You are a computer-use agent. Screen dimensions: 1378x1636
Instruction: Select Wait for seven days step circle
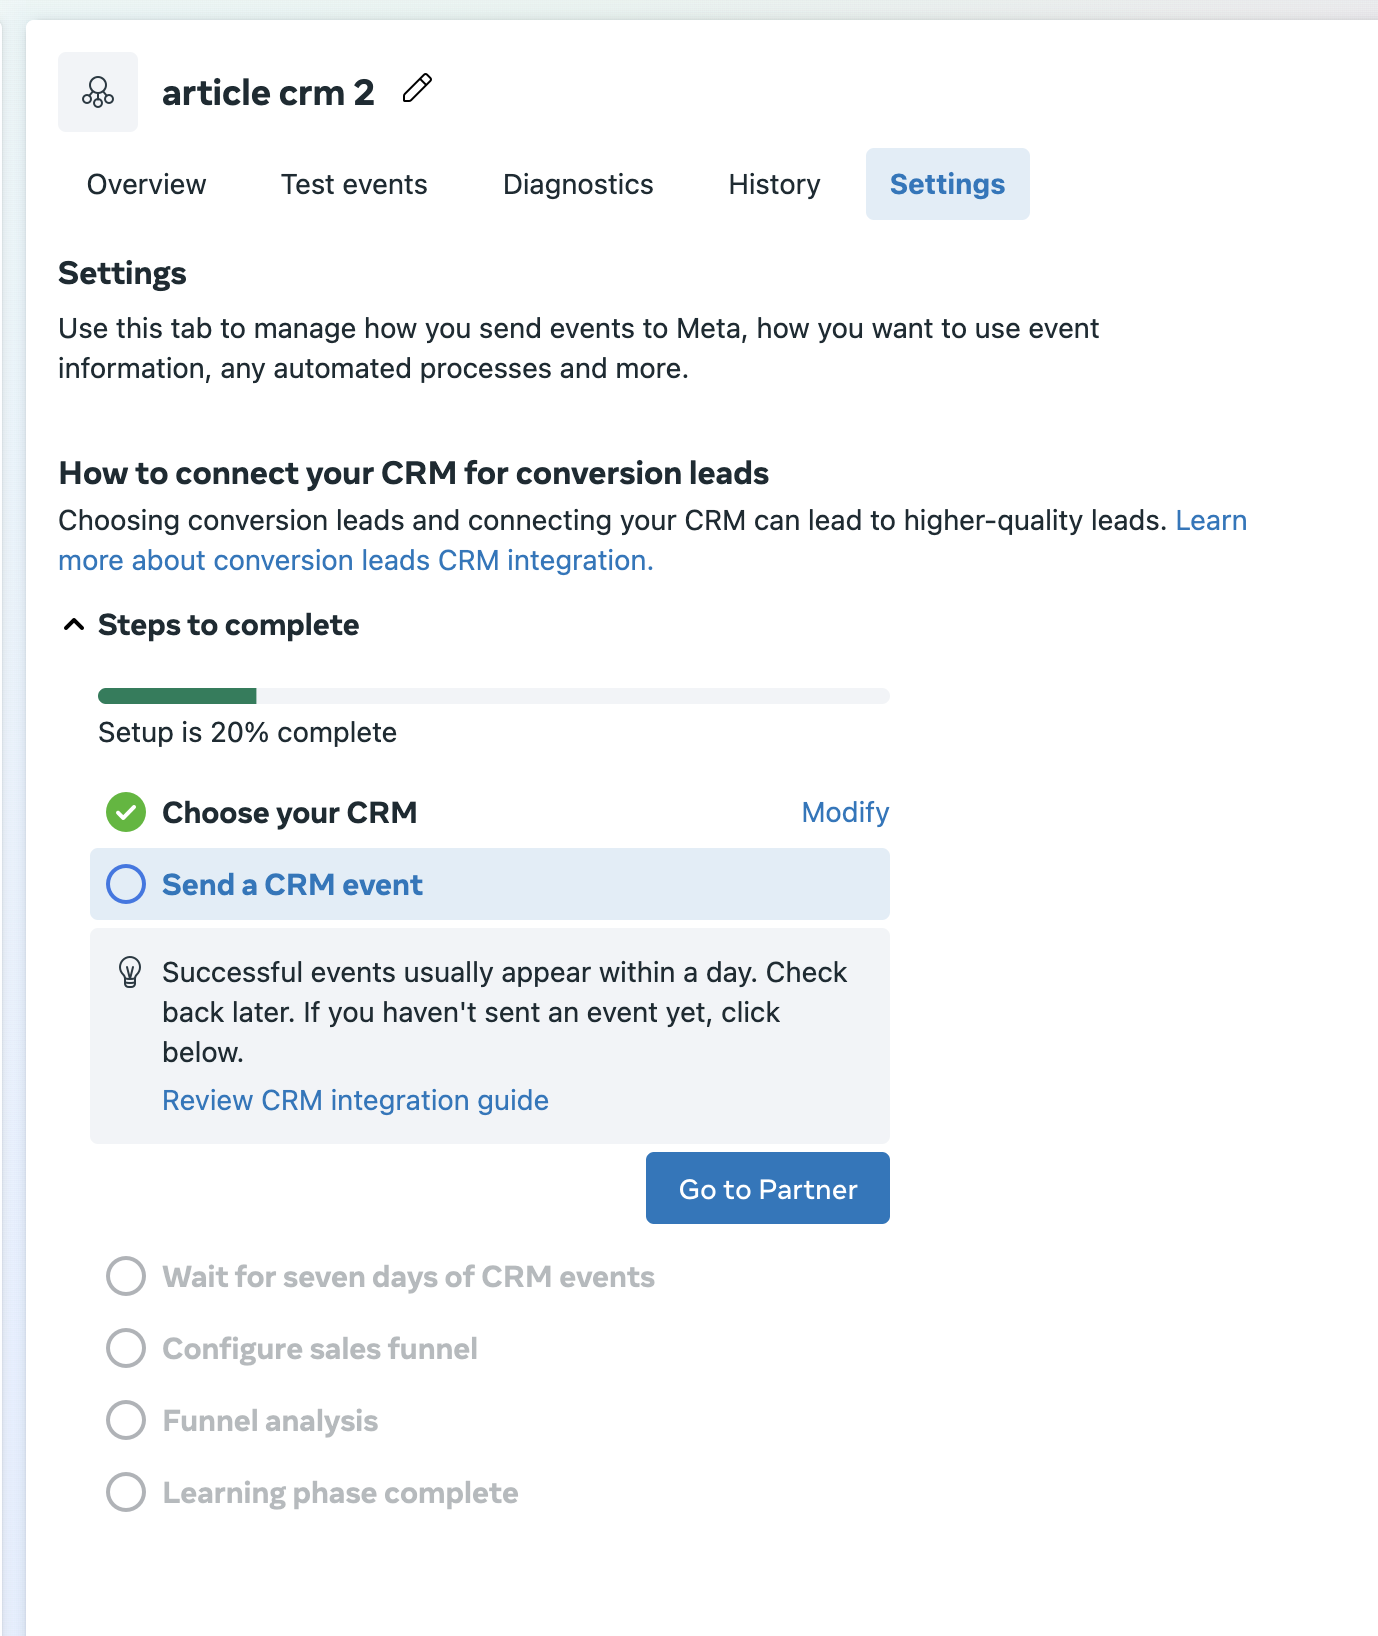click(x=126, y=1276)
